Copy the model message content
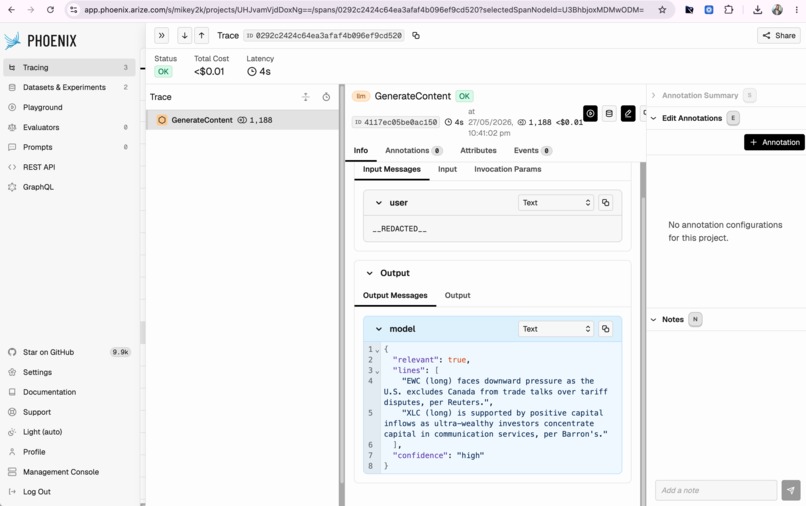Image resolution: width=806 pixels, height=506 pixels. (606, 329)
